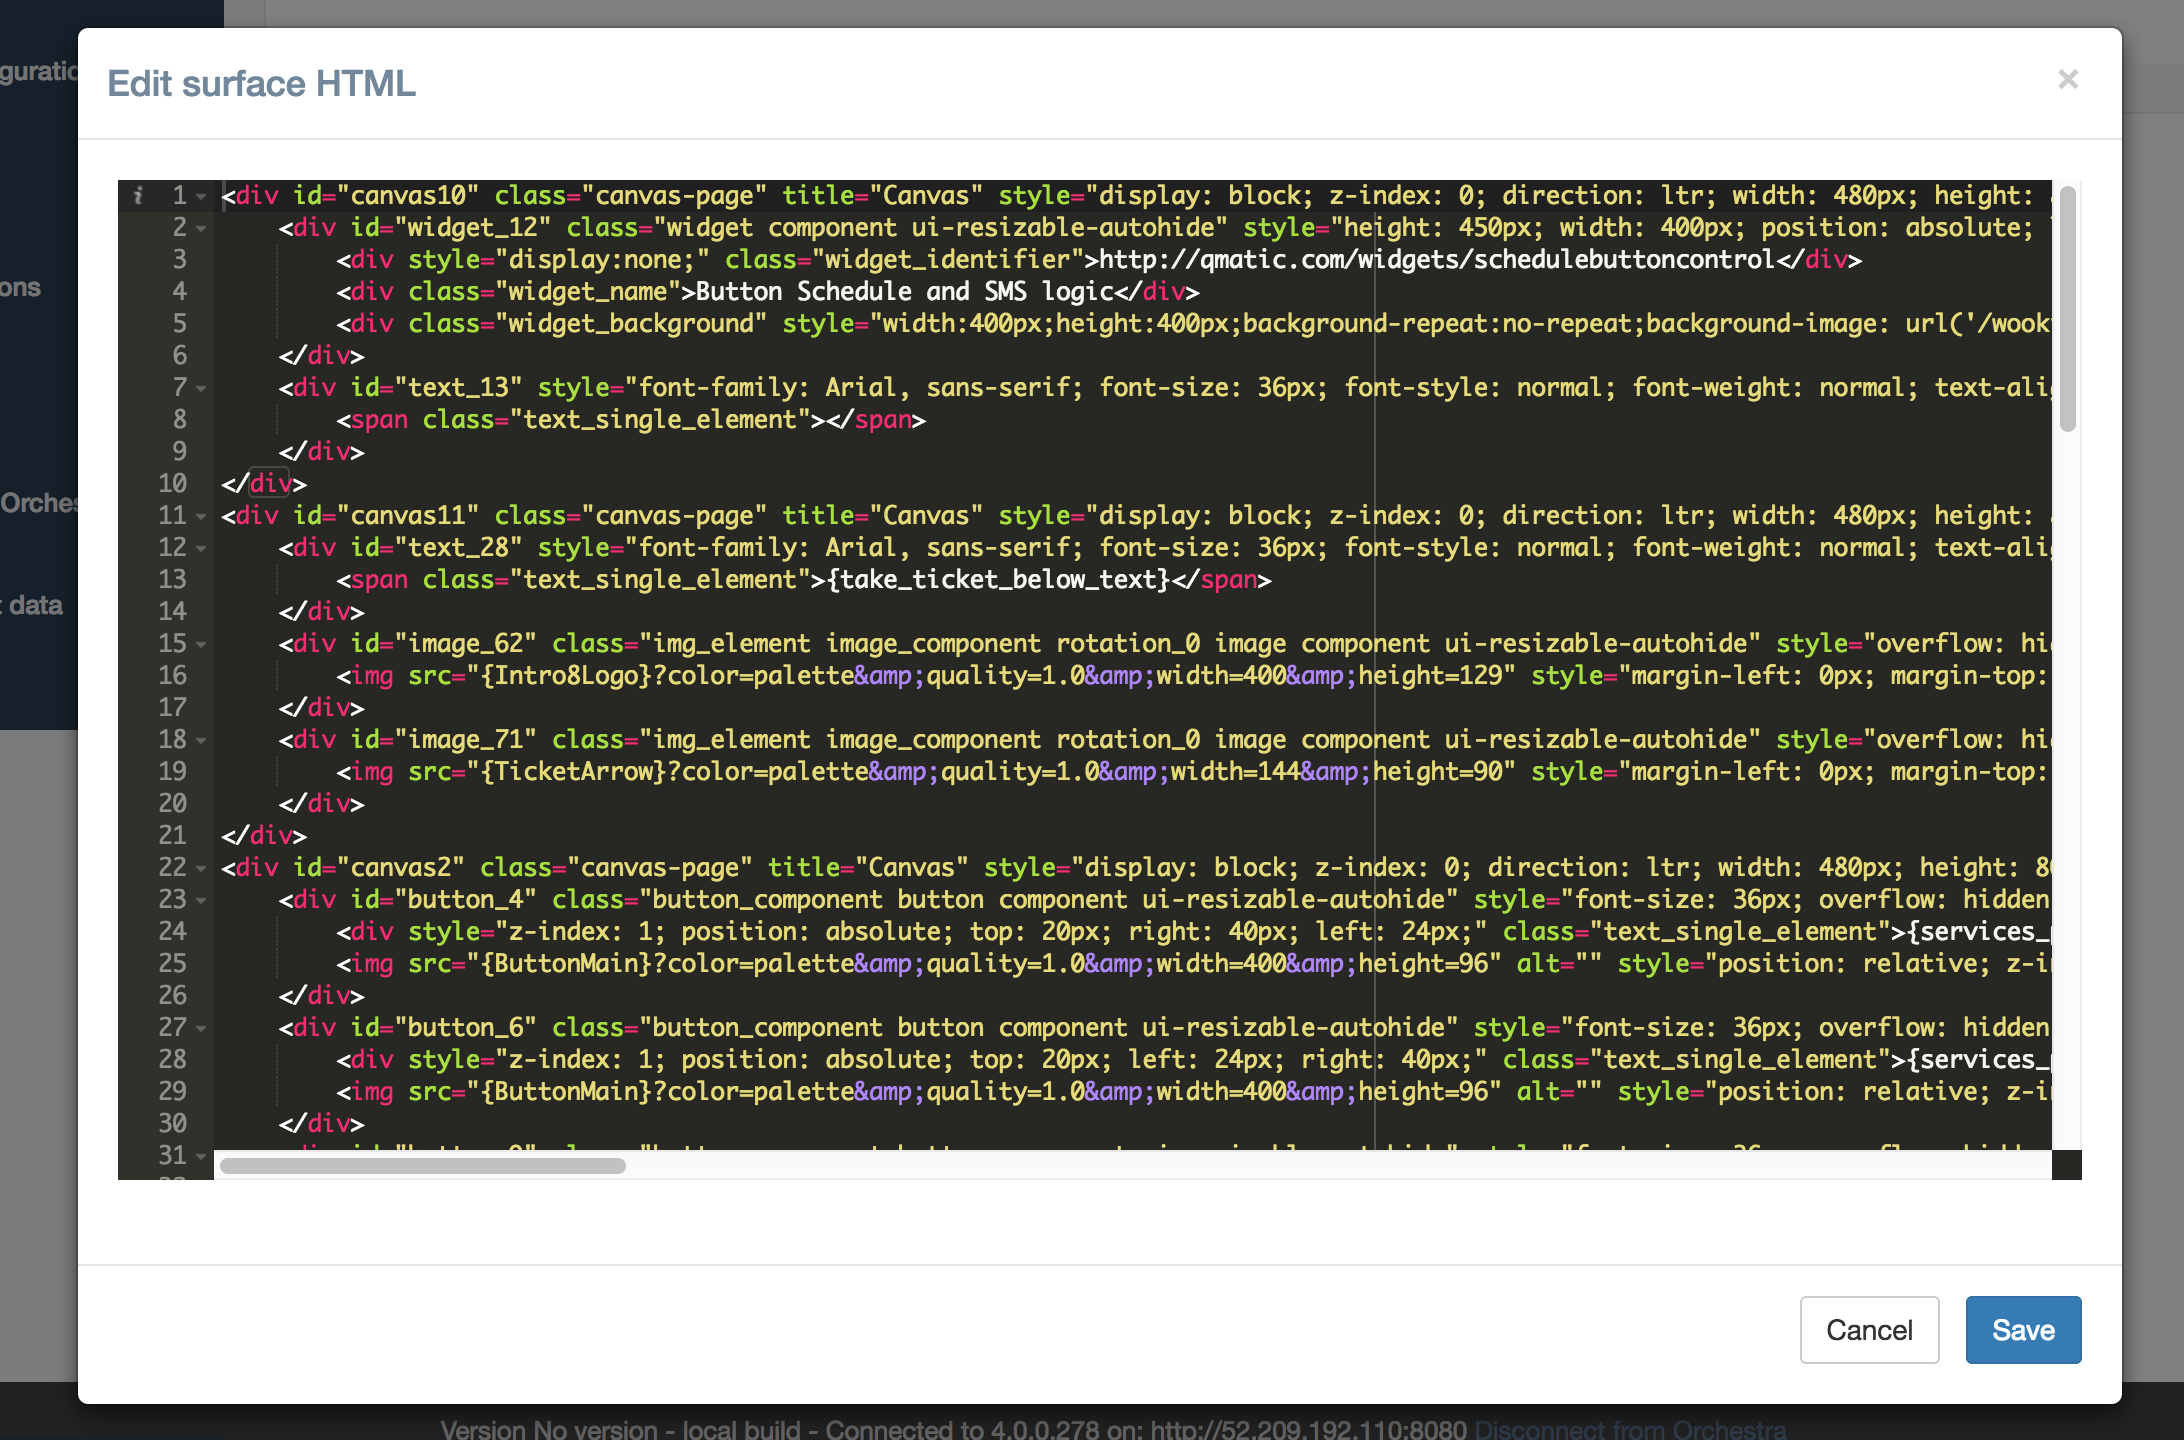Fold the button_6 div on line 27

tap(202, 1028)
